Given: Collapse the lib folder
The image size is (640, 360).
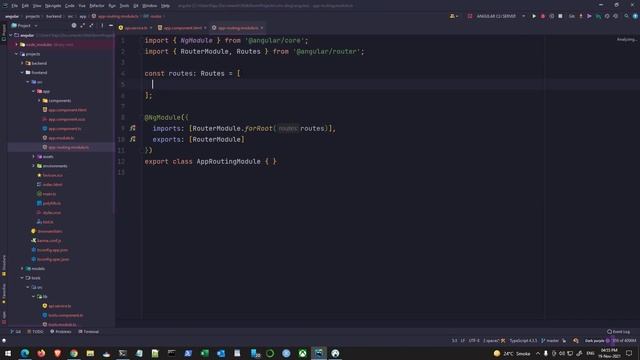Looking at the screenshot, I should click(x=33, y=297).
